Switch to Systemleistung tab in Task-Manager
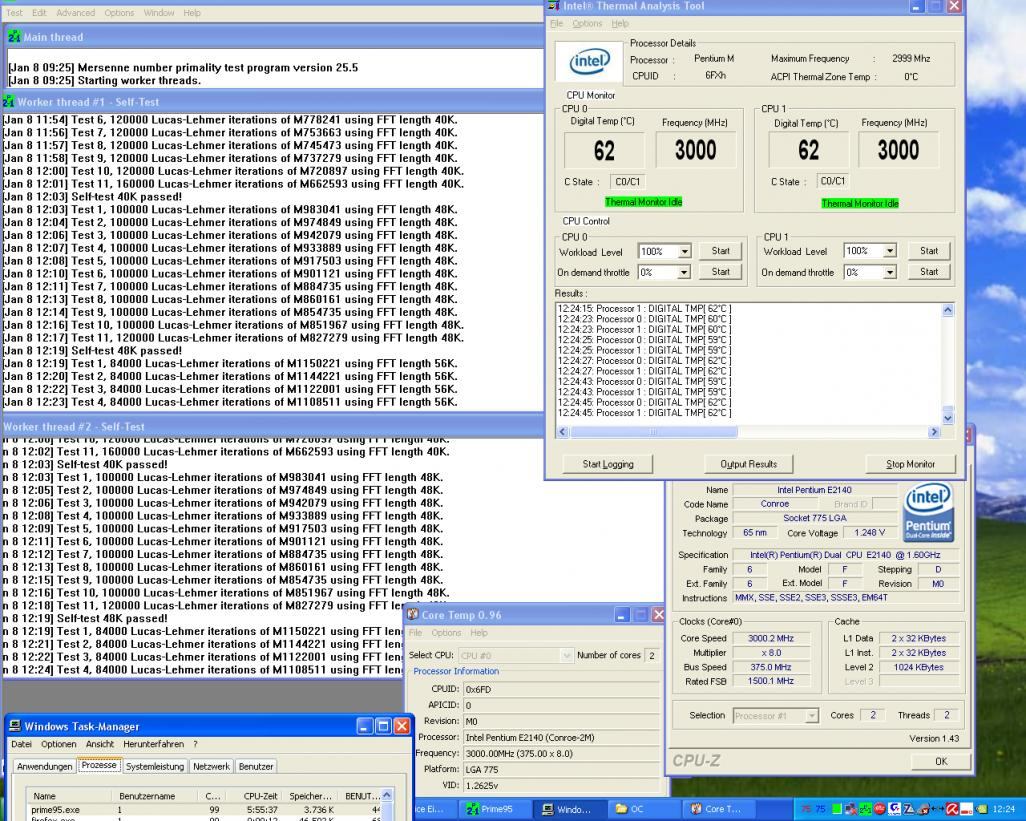Screen dimensions: 1026x821 (154, 766)
